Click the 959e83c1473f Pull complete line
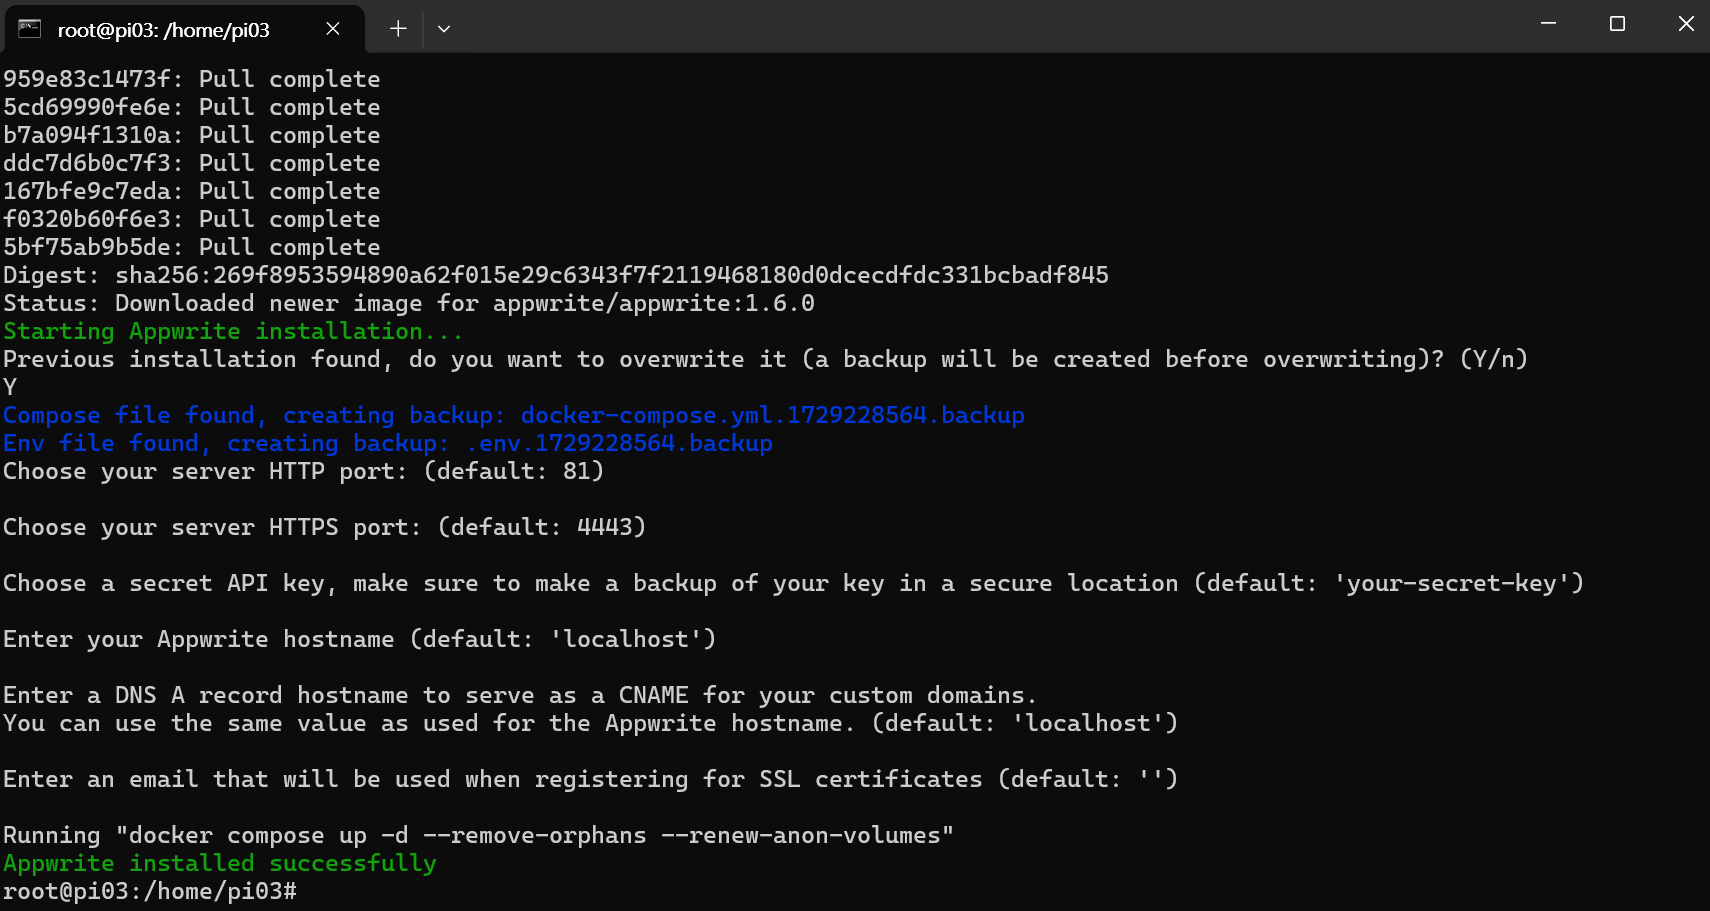This screenshot has height=911, width=1710. coord(192,79)
